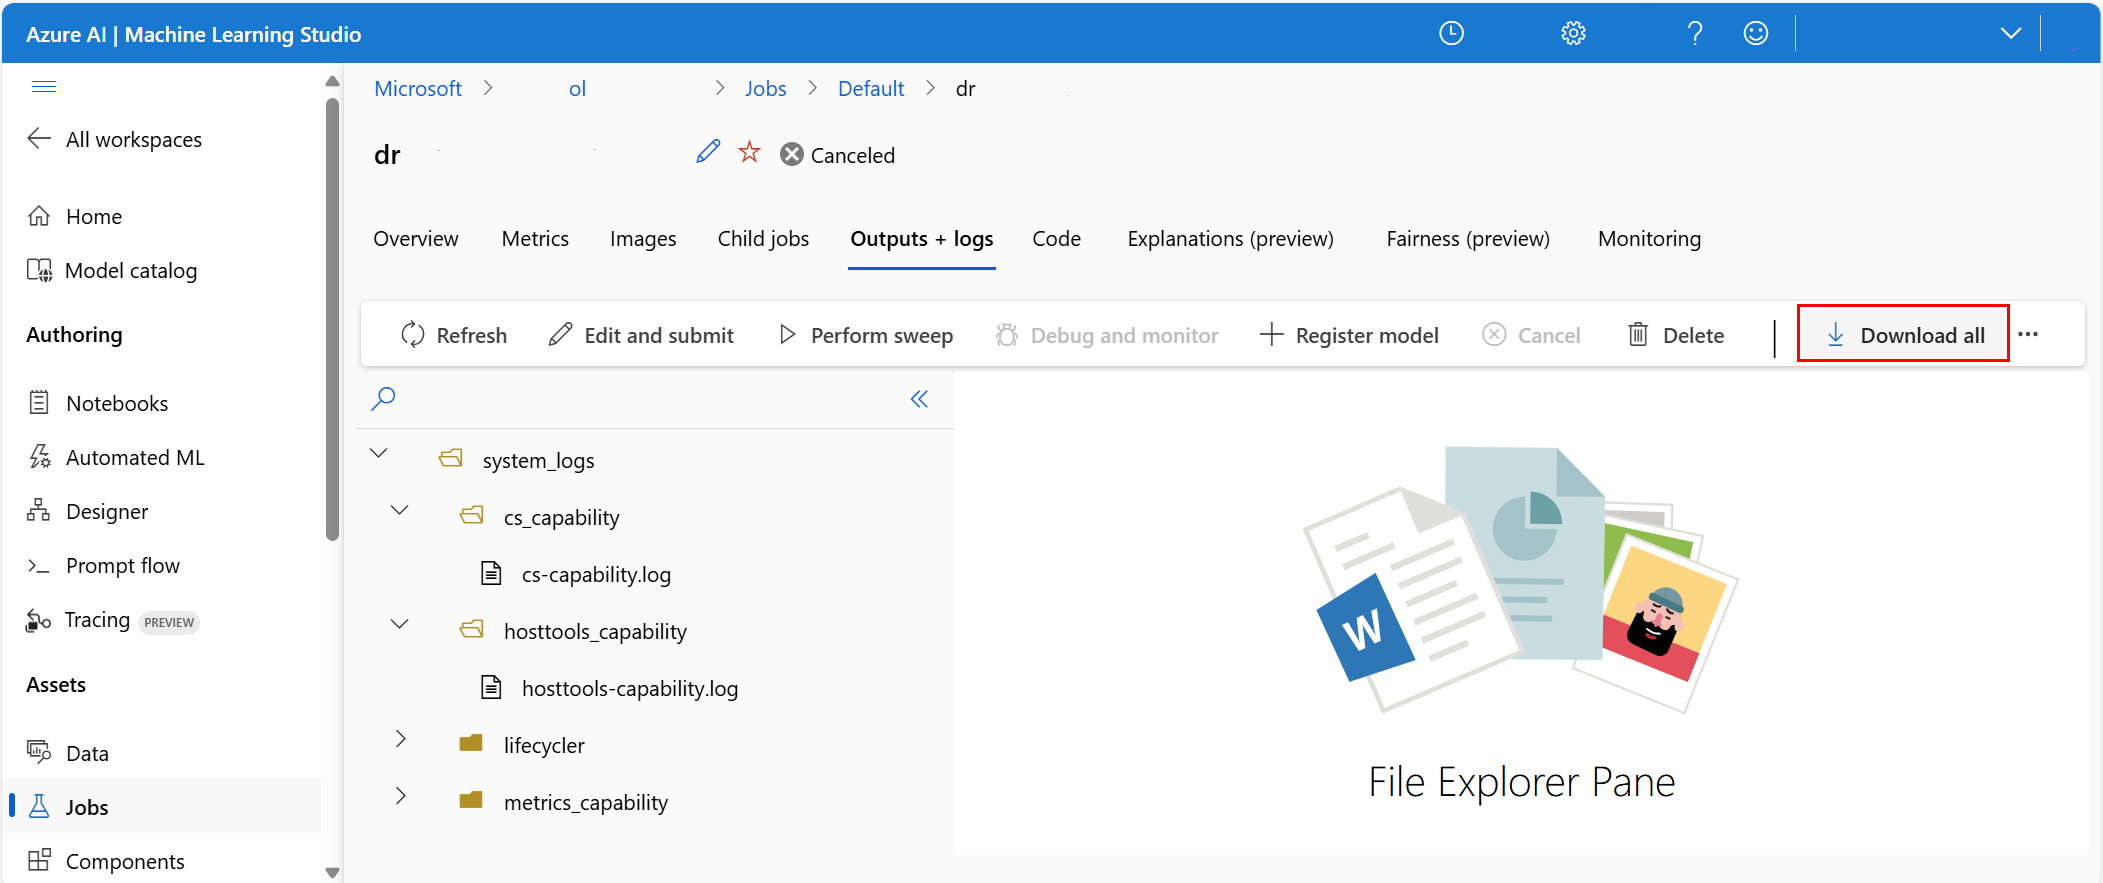Open the Child jobs tab

pyautogui.click(x=763, y=239)
